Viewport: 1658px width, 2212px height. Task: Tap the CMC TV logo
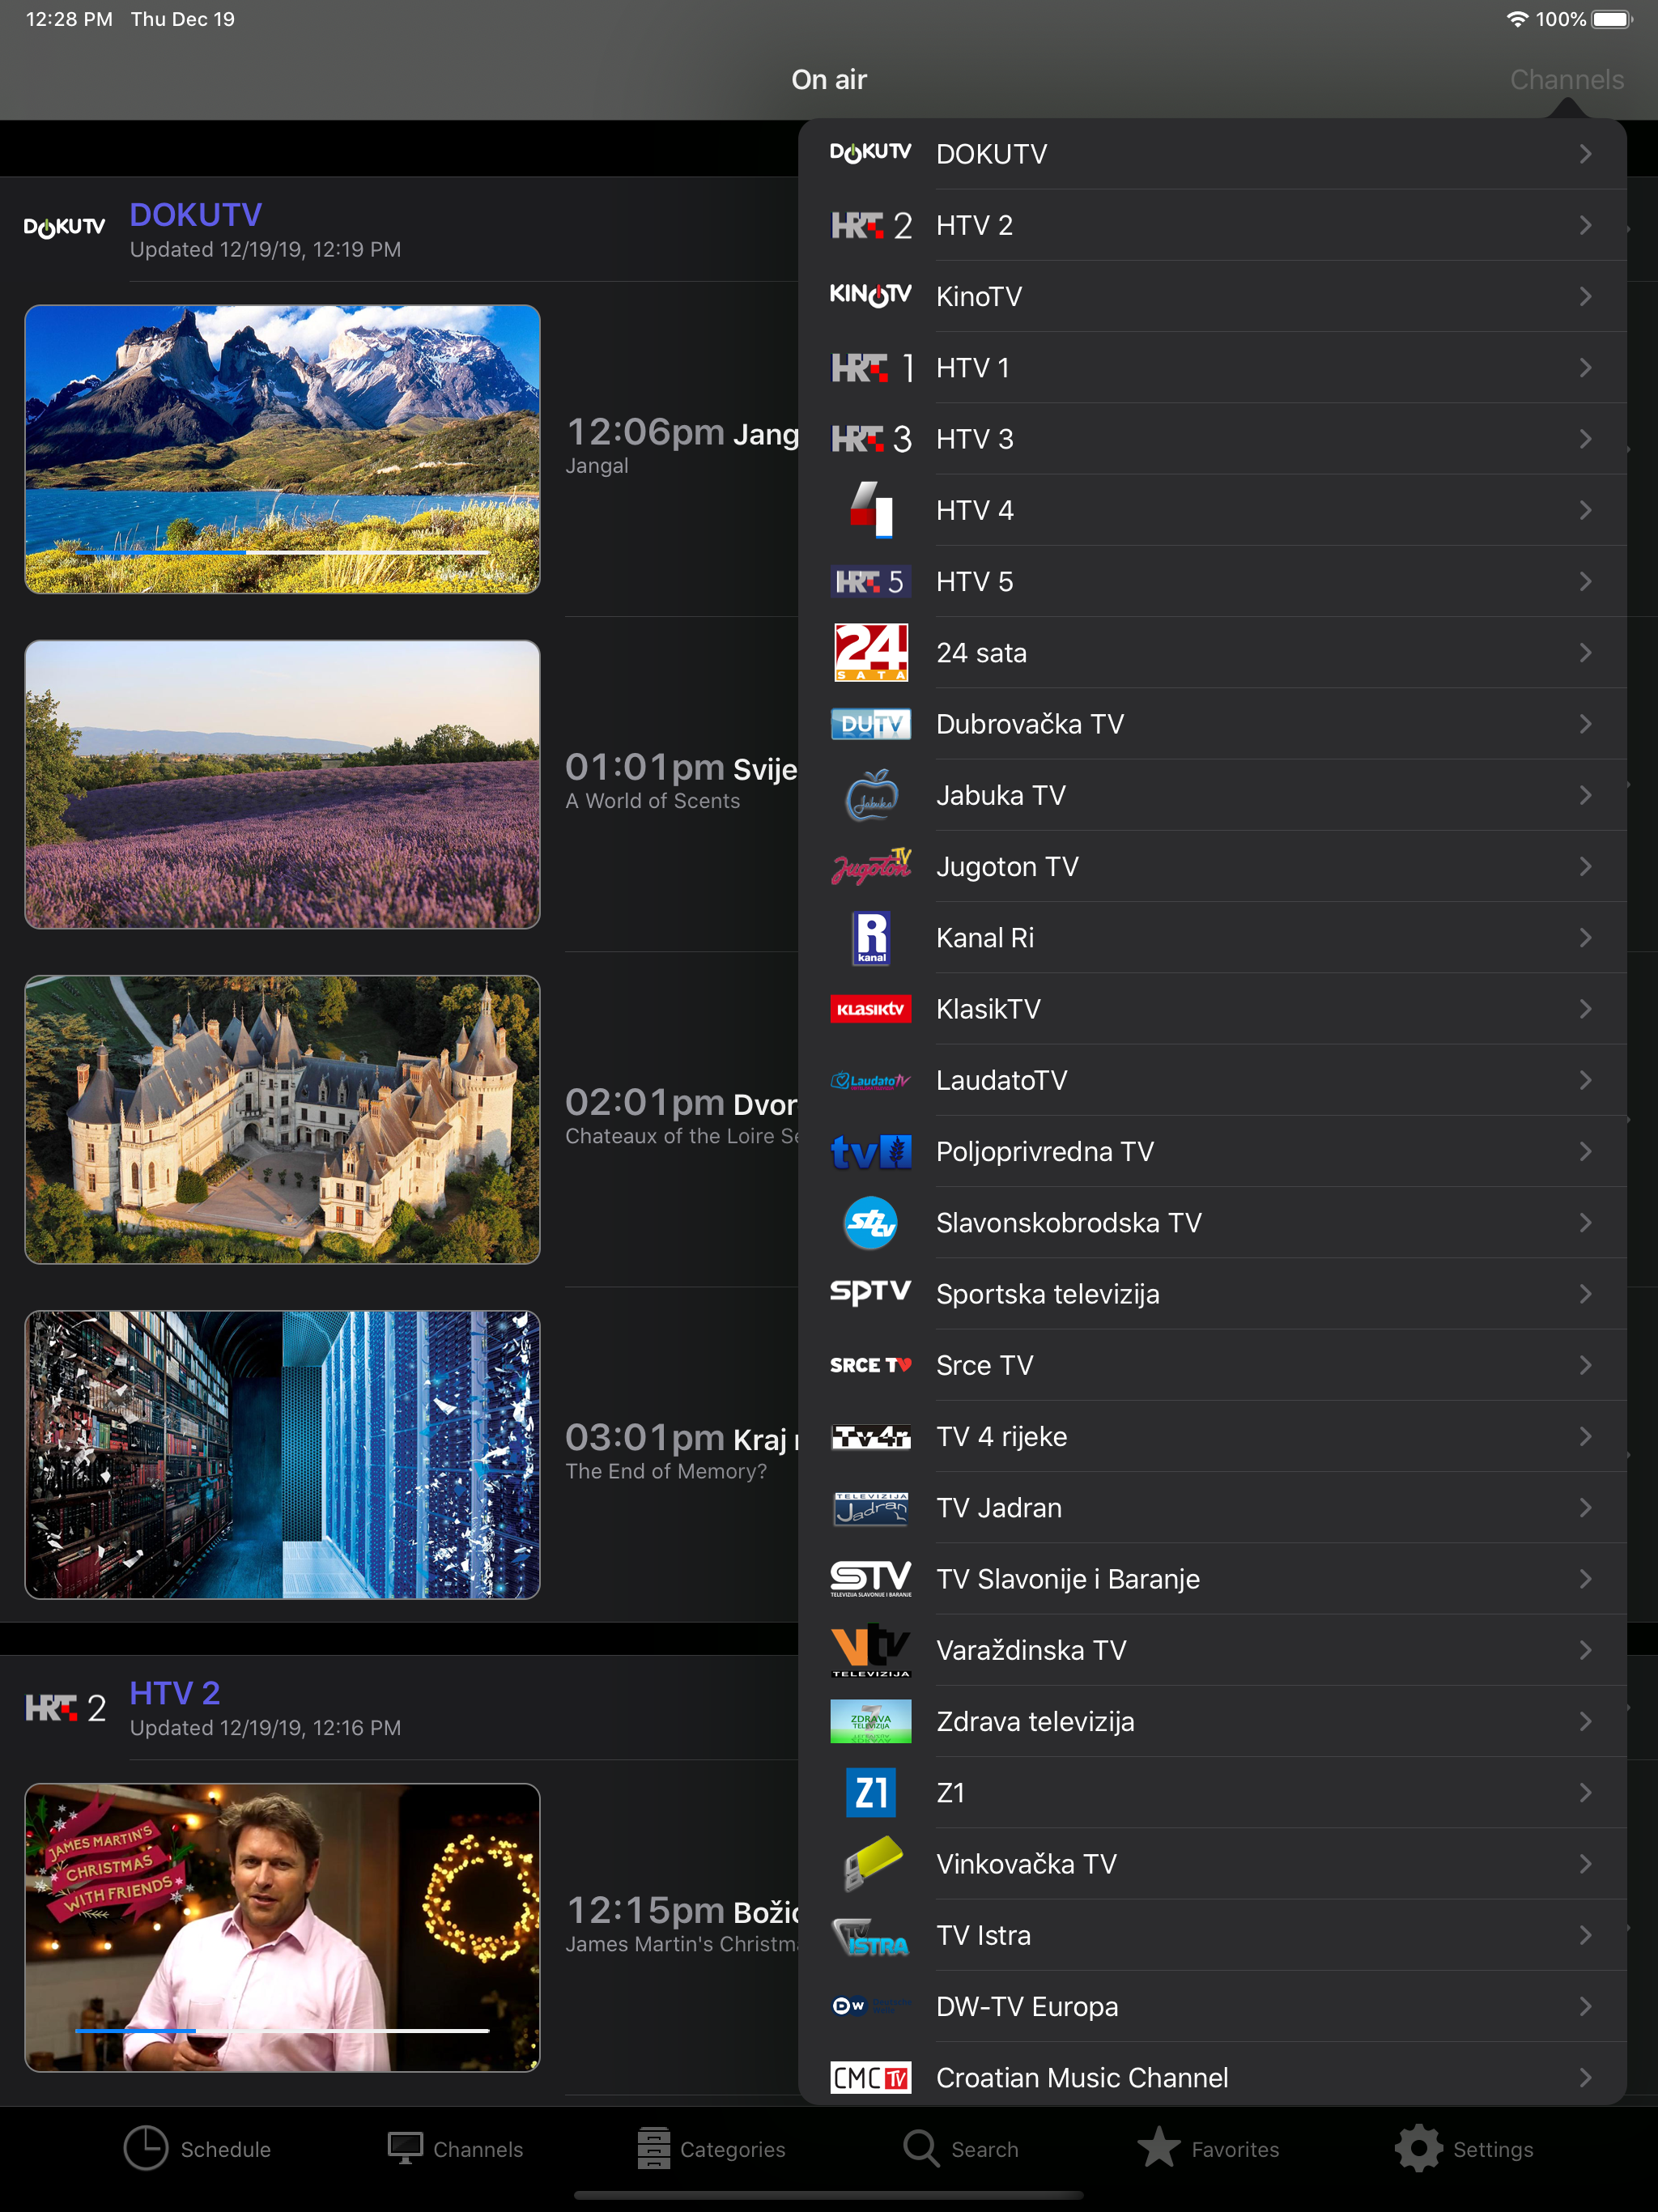point(870,2077)
